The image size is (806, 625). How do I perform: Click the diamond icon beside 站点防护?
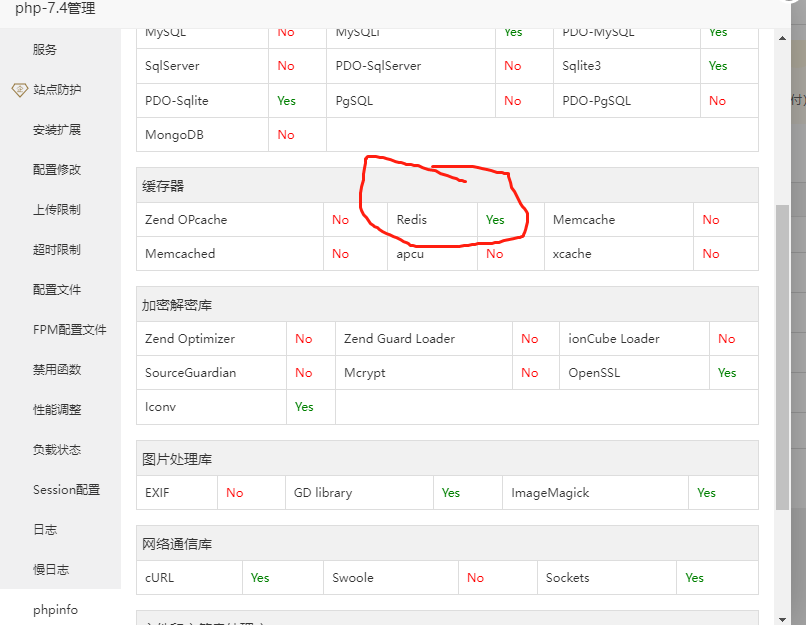pyautogui.click(x=19, y=90)
